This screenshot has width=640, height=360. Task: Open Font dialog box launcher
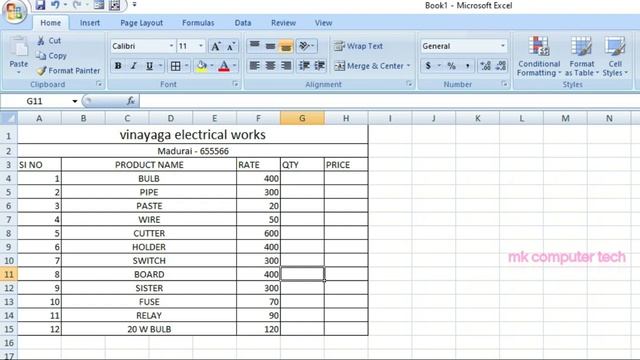coord(236,84)
